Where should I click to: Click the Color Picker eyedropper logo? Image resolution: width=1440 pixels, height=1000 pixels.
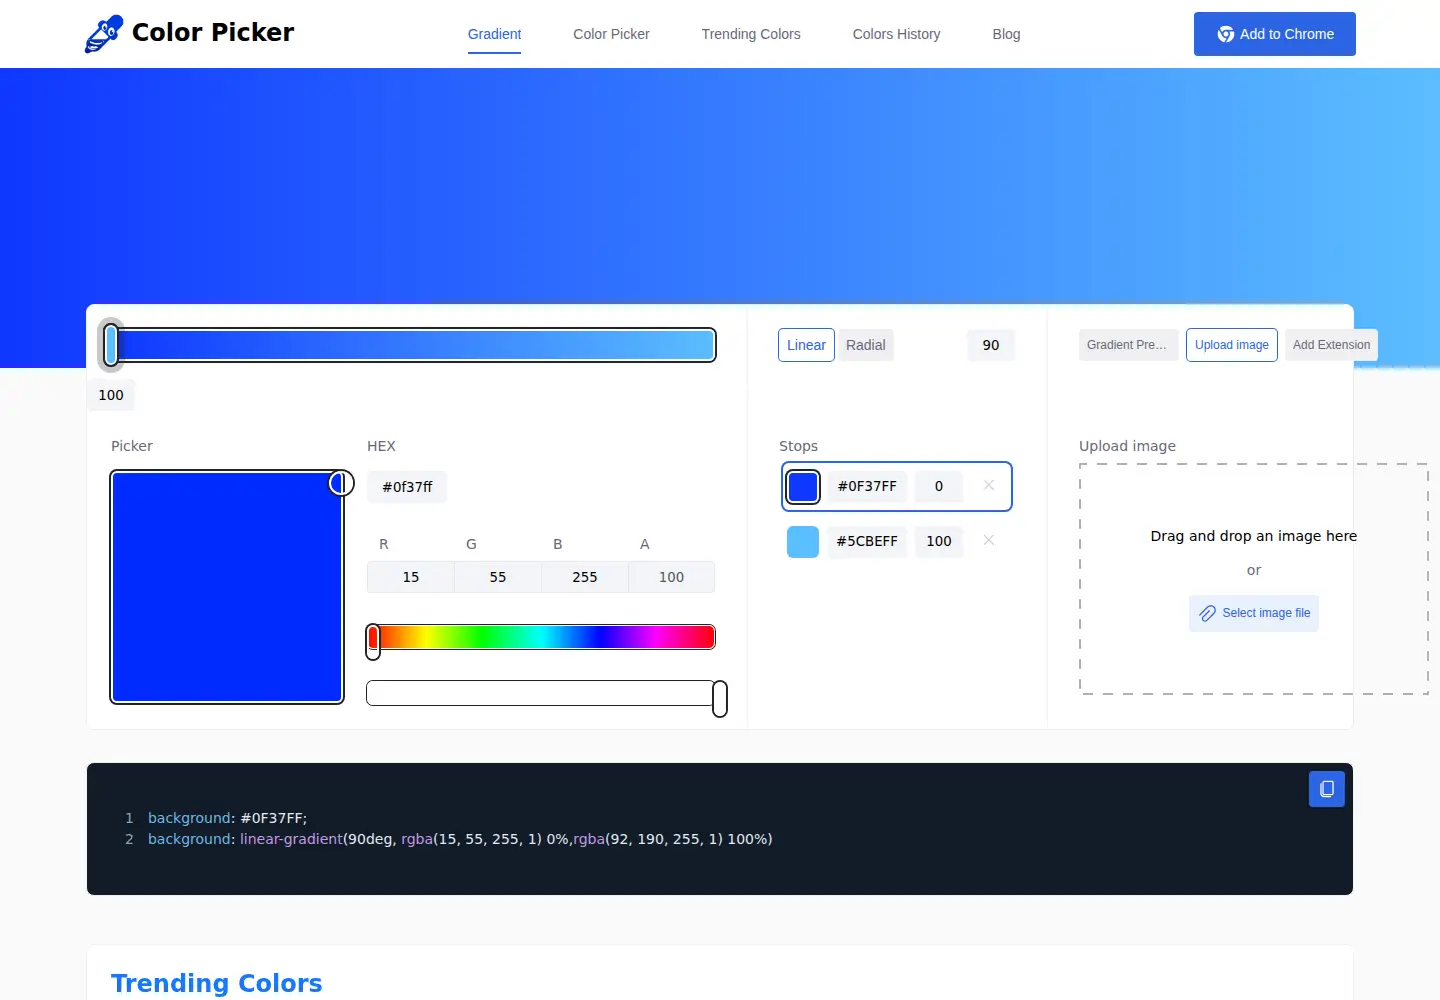pyautogui.click(x=104, y=33)
